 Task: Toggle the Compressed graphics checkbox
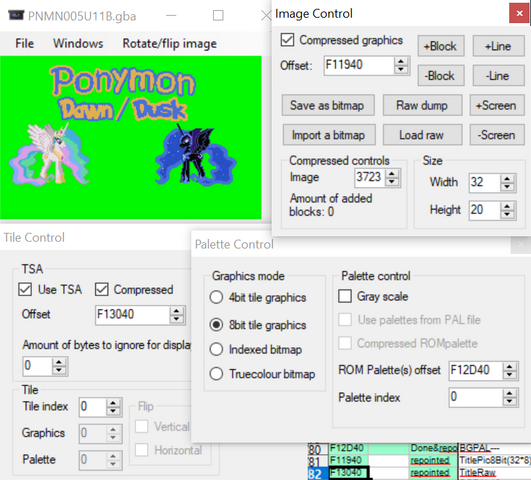[288, 40]
